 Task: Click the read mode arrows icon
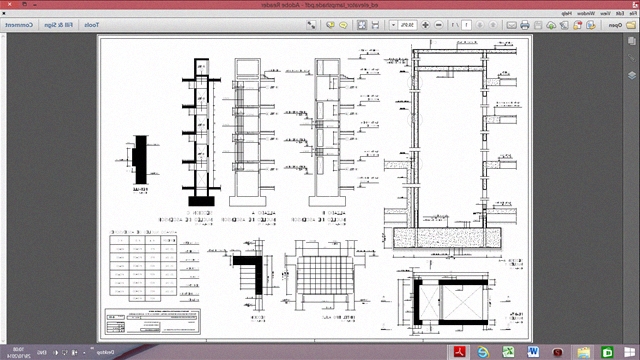pos(311,25)
